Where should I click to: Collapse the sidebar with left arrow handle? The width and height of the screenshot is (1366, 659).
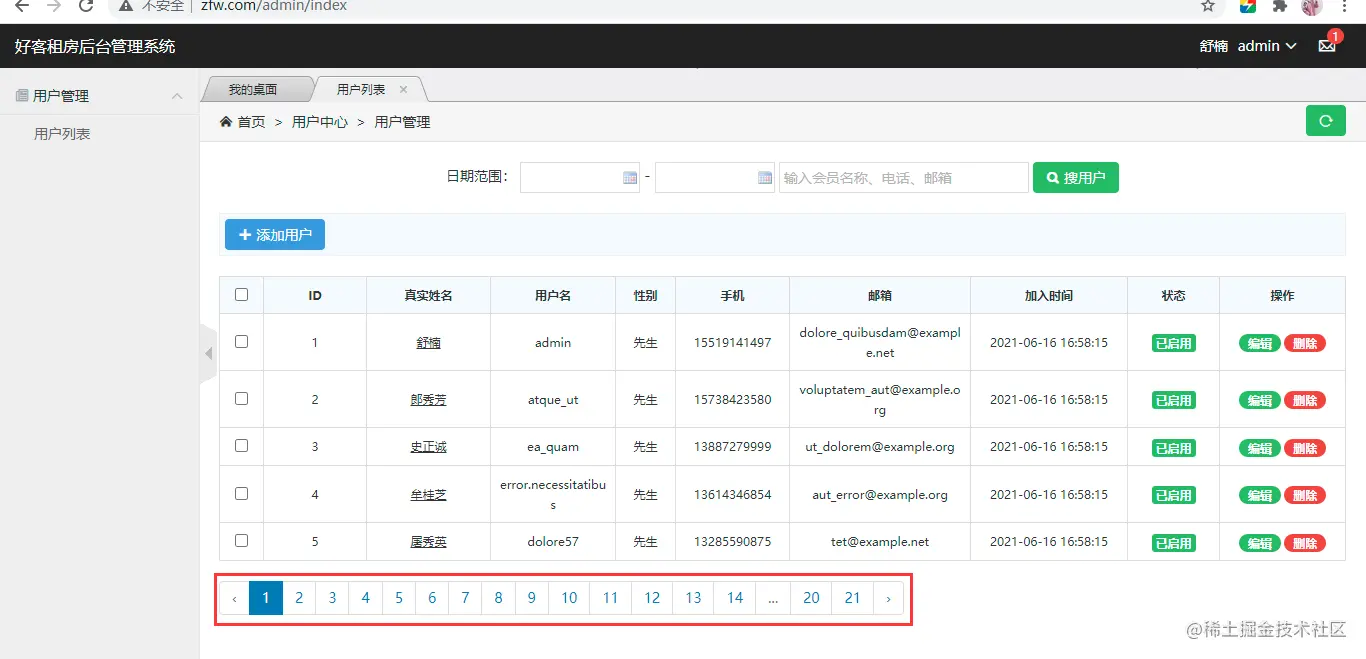coord(208,353)
